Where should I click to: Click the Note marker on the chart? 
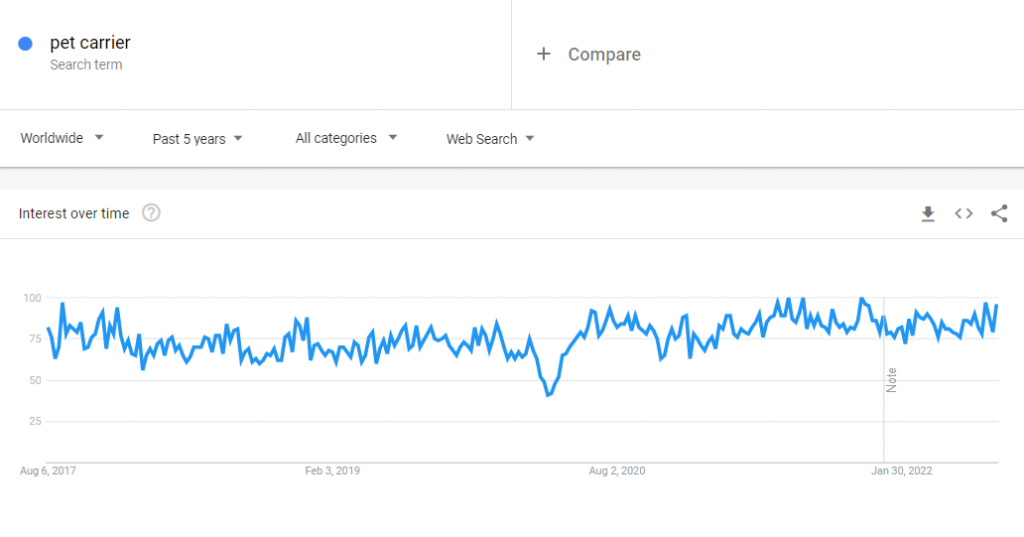891,380
